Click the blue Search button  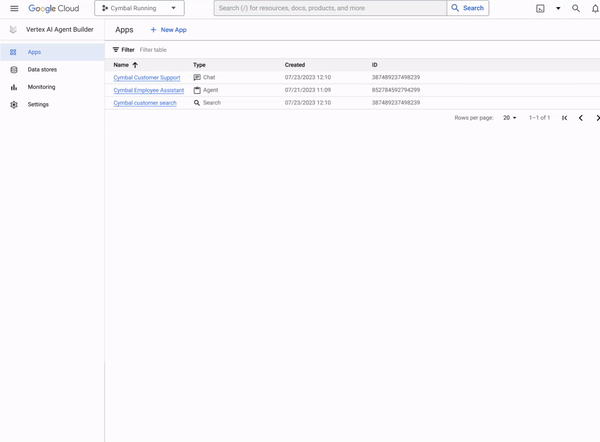(x=468, y=8)
